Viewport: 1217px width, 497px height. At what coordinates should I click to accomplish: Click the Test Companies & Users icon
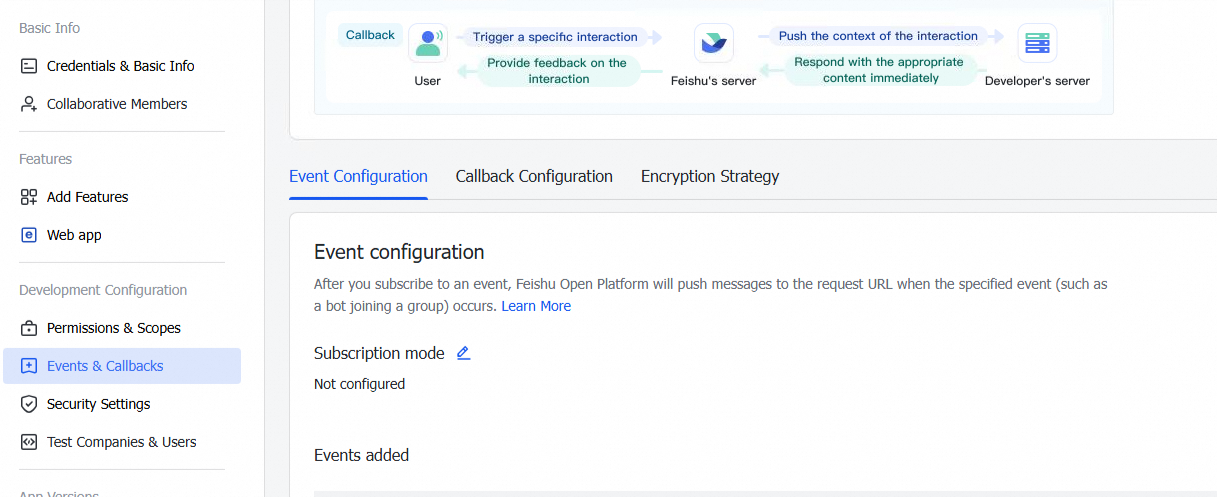pos(28,442)
